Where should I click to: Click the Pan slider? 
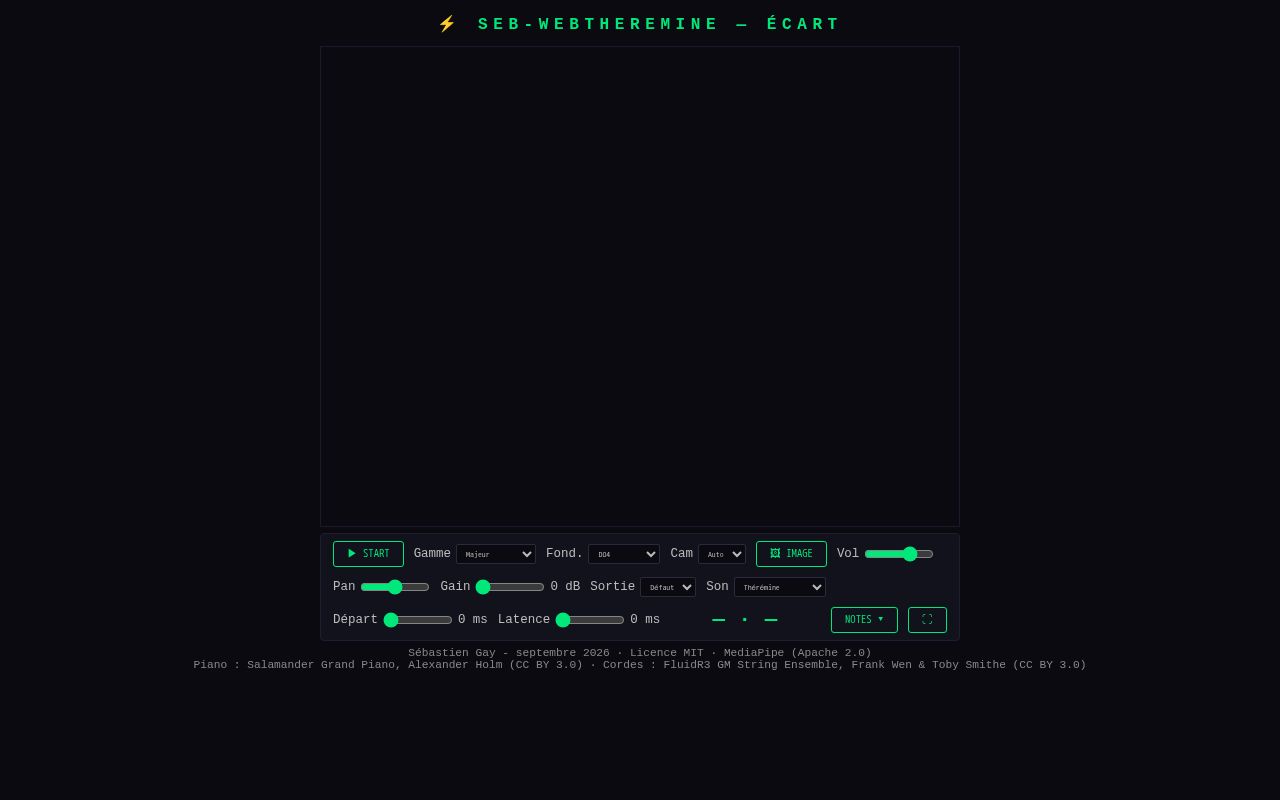pyautogui.click(x=395, y=587)
